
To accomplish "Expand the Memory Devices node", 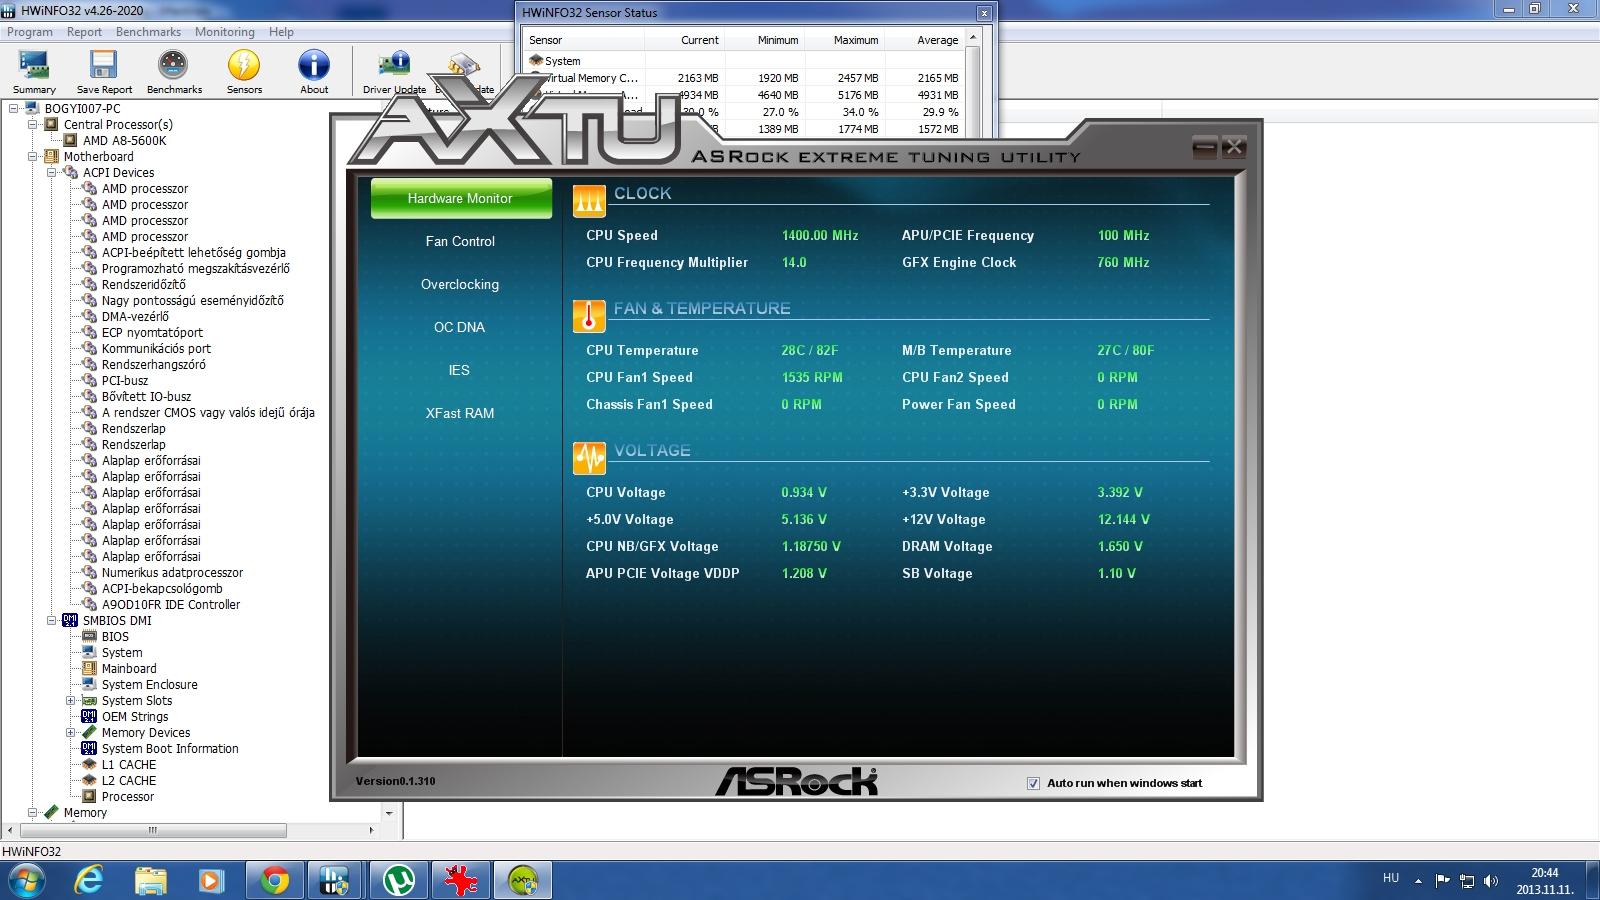I will point(71,732).
